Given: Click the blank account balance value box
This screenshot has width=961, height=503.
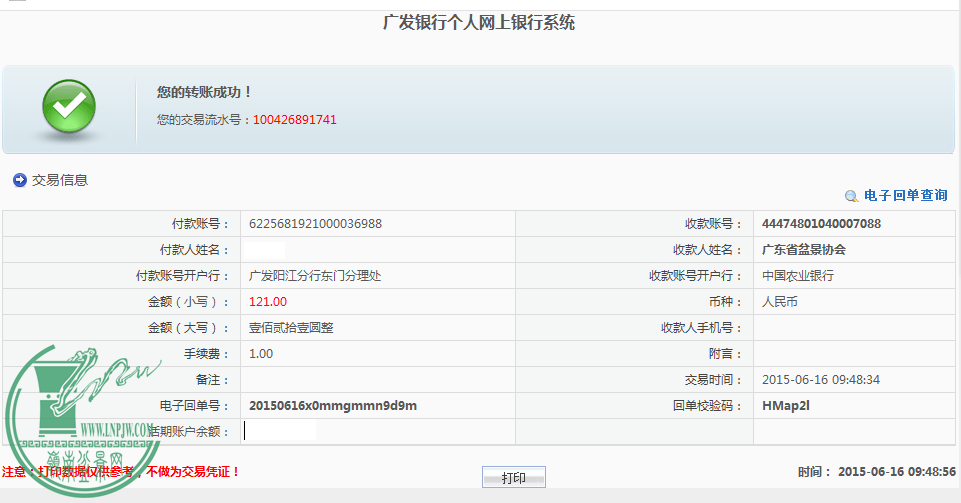Looking at the screenshot, I should [280, 431].
